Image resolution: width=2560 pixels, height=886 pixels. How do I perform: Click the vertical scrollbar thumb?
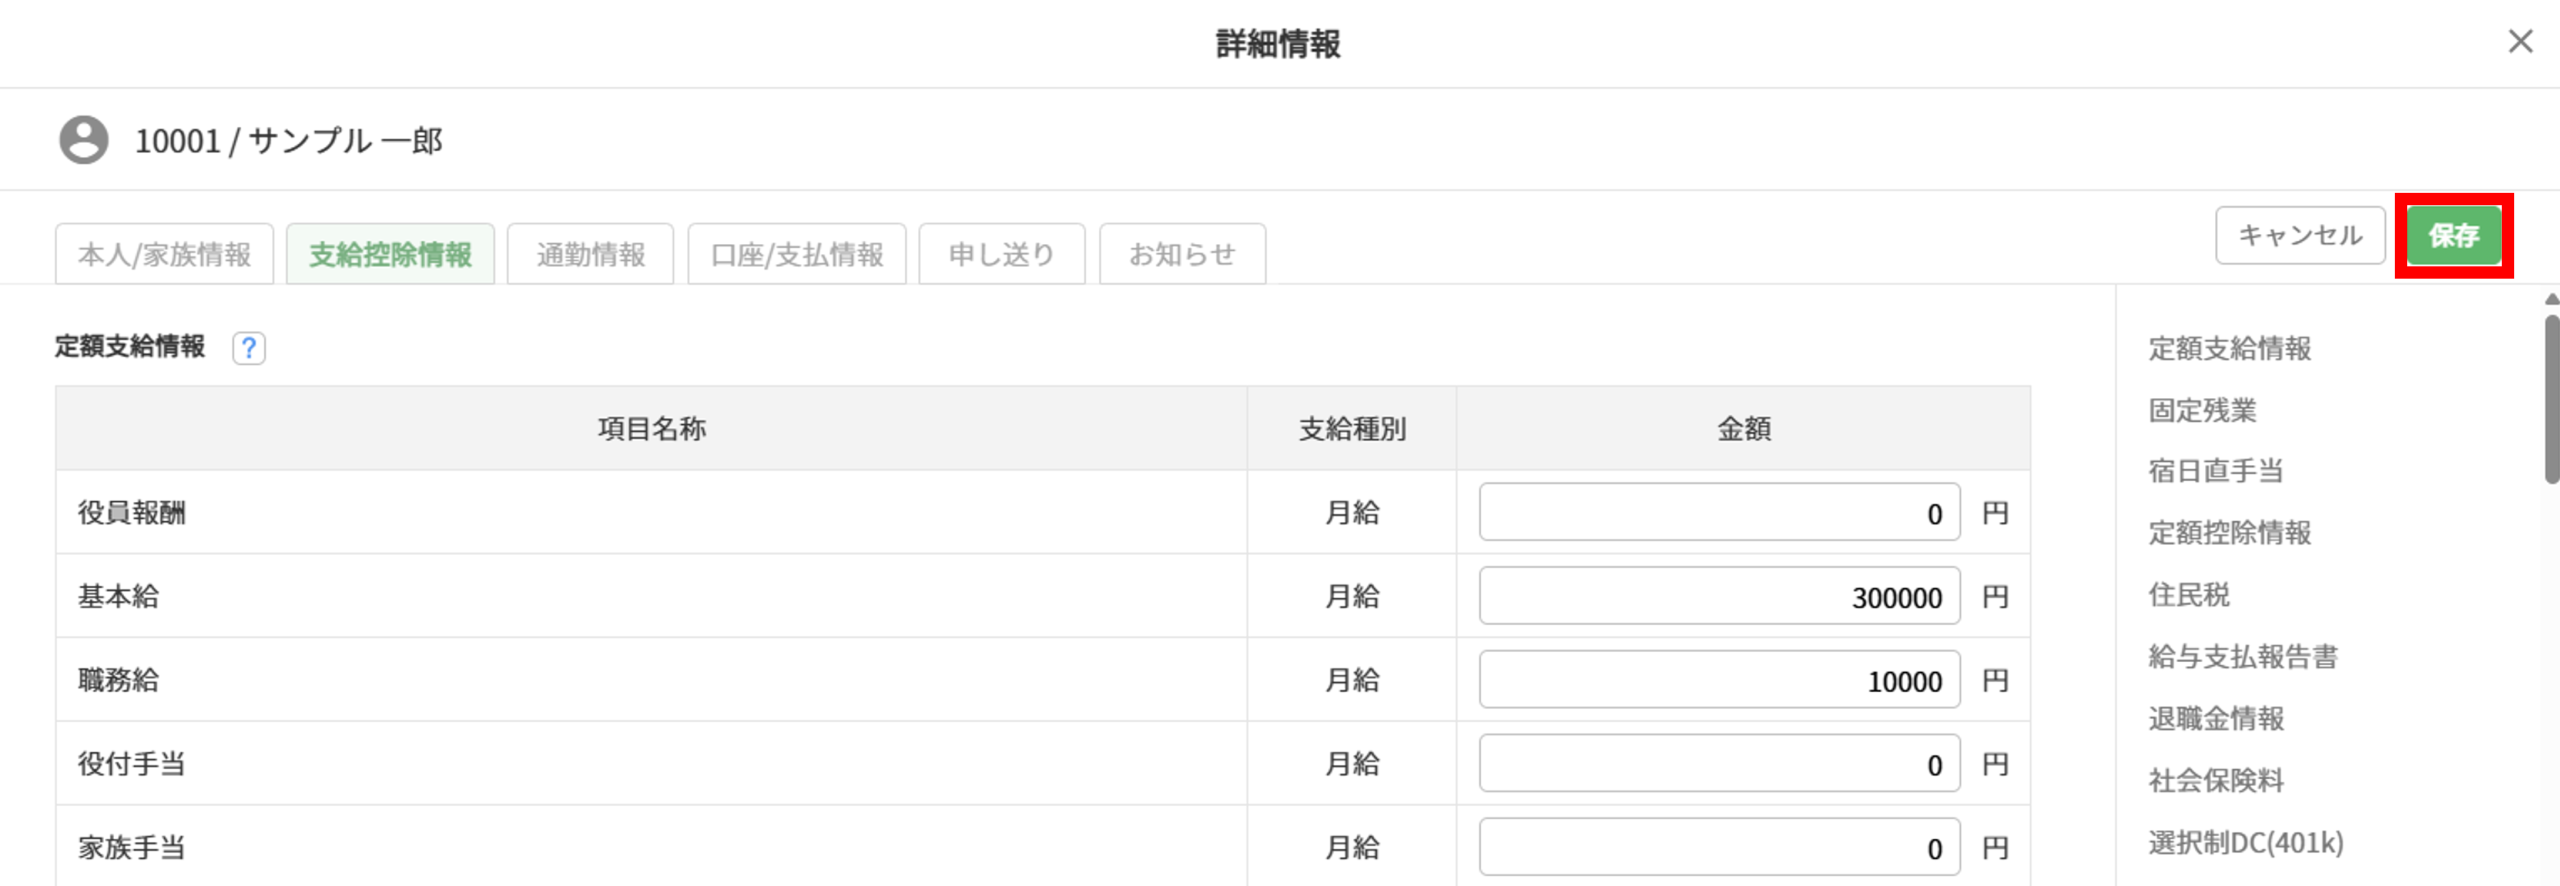click(x=2551, y=400)
